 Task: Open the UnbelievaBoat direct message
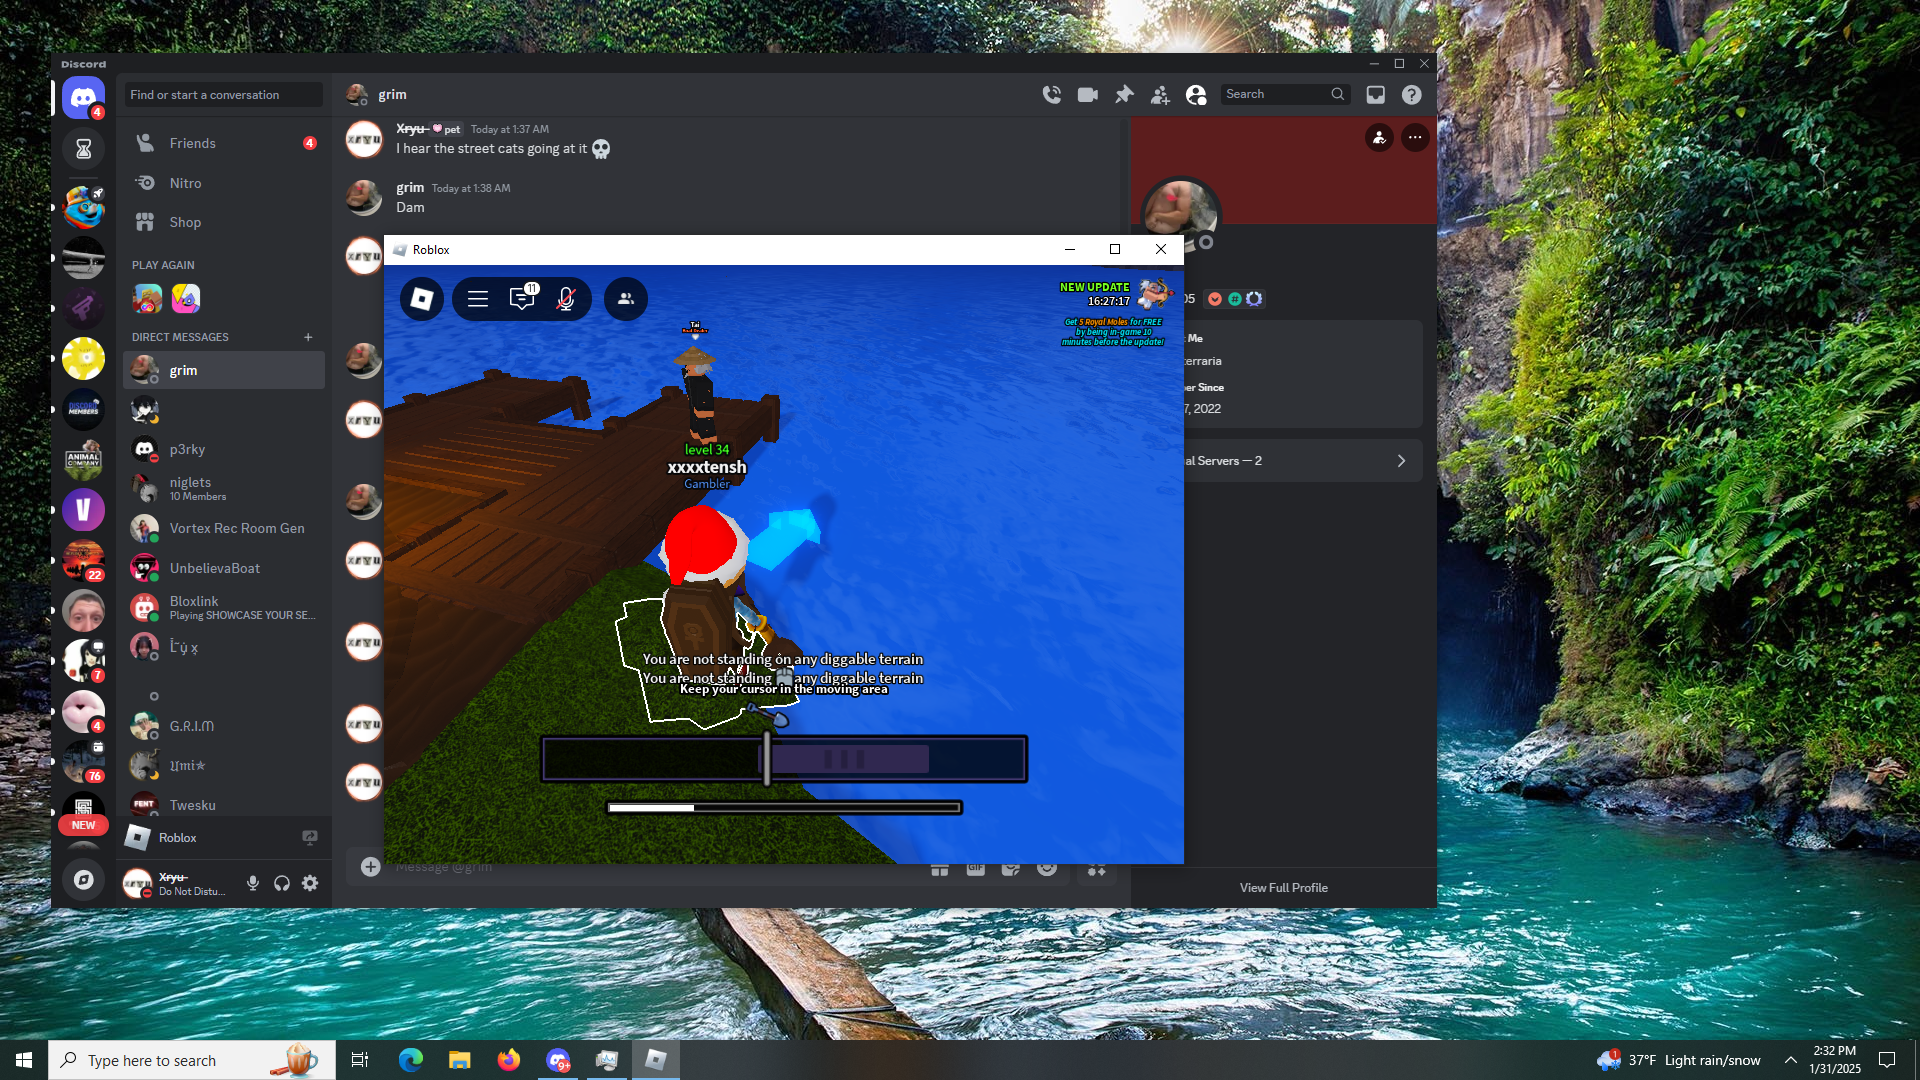click(x=224, y=568)
